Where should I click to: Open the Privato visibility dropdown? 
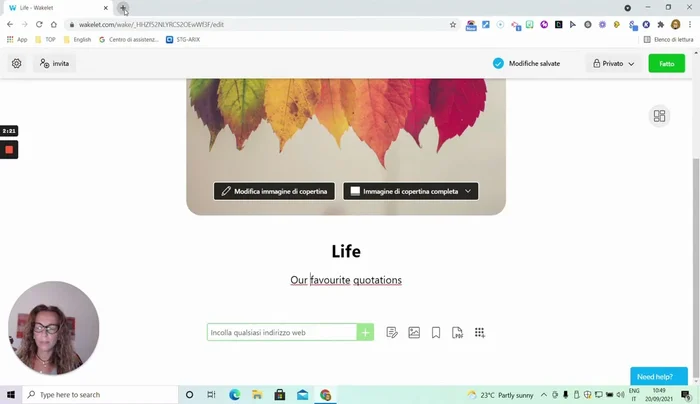[x=613, y=63]
